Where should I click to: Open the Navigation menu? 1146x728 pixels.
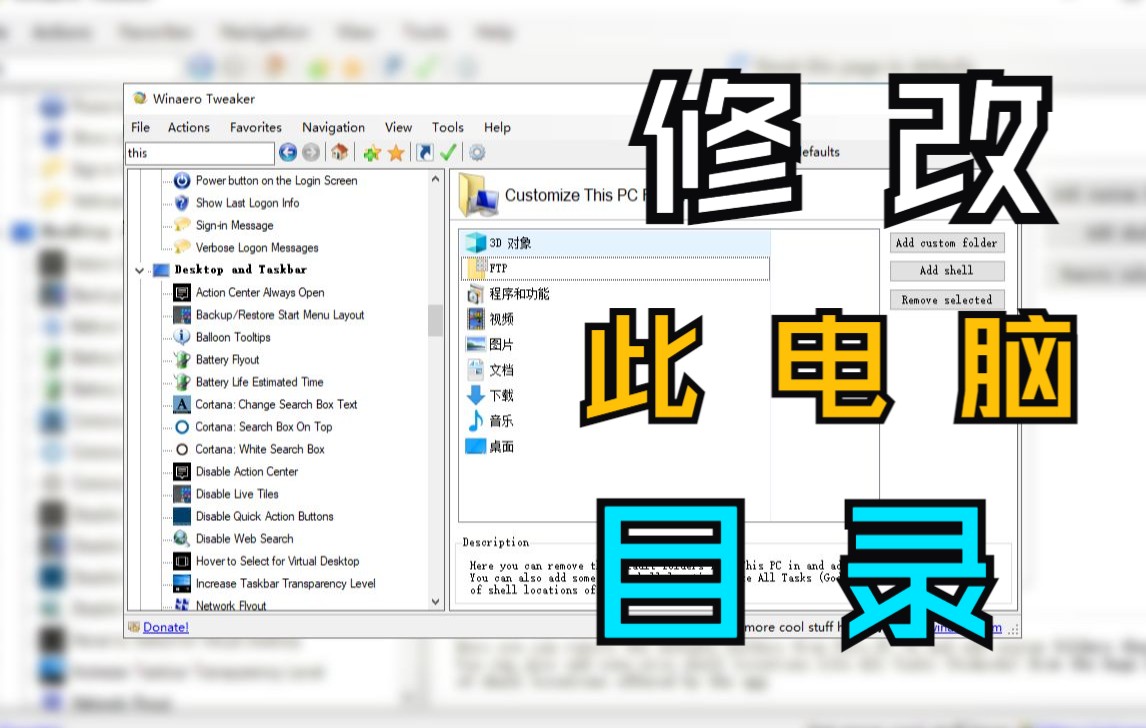click(x=333, y=127)
